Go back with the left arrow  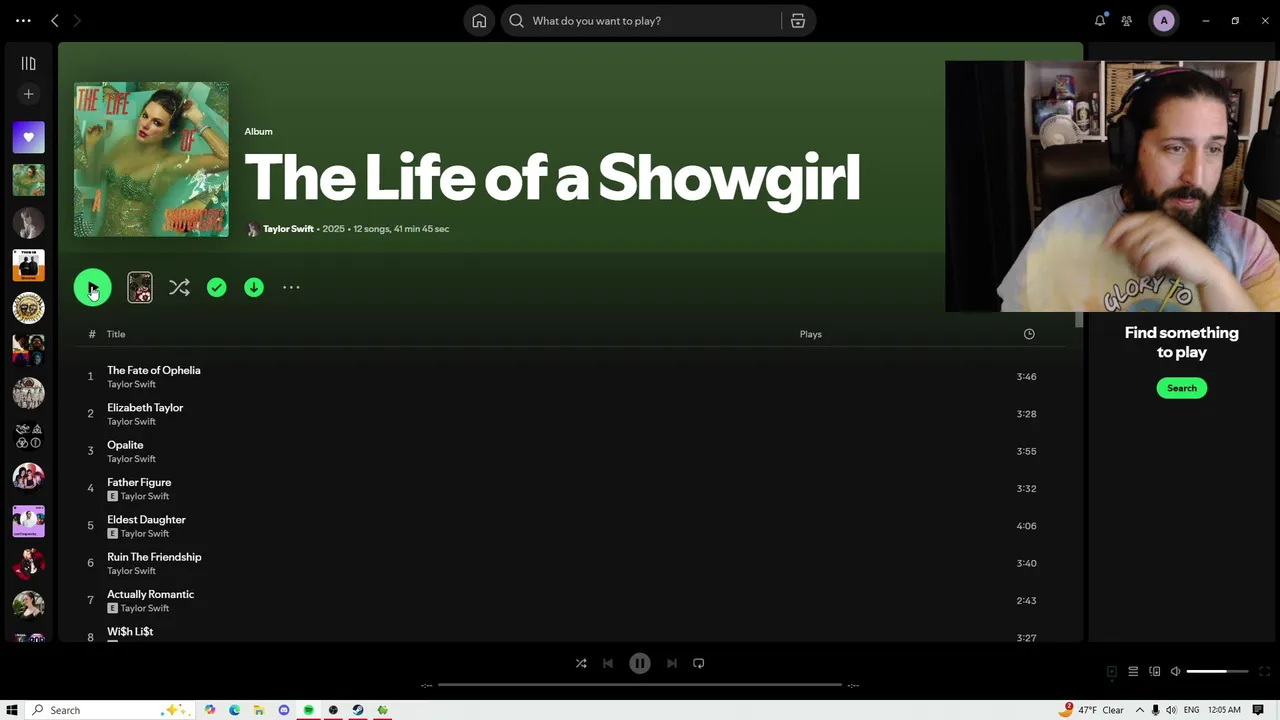(55, 20)
